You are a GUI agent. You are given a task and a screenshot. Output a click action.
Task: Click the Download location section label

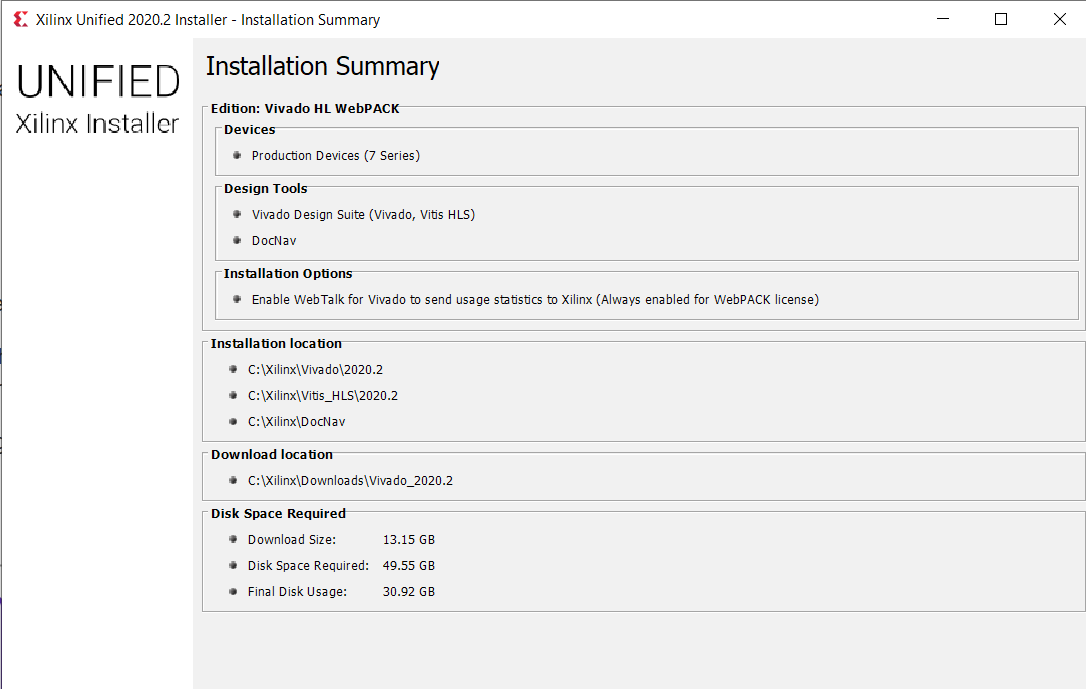[272, 455]
